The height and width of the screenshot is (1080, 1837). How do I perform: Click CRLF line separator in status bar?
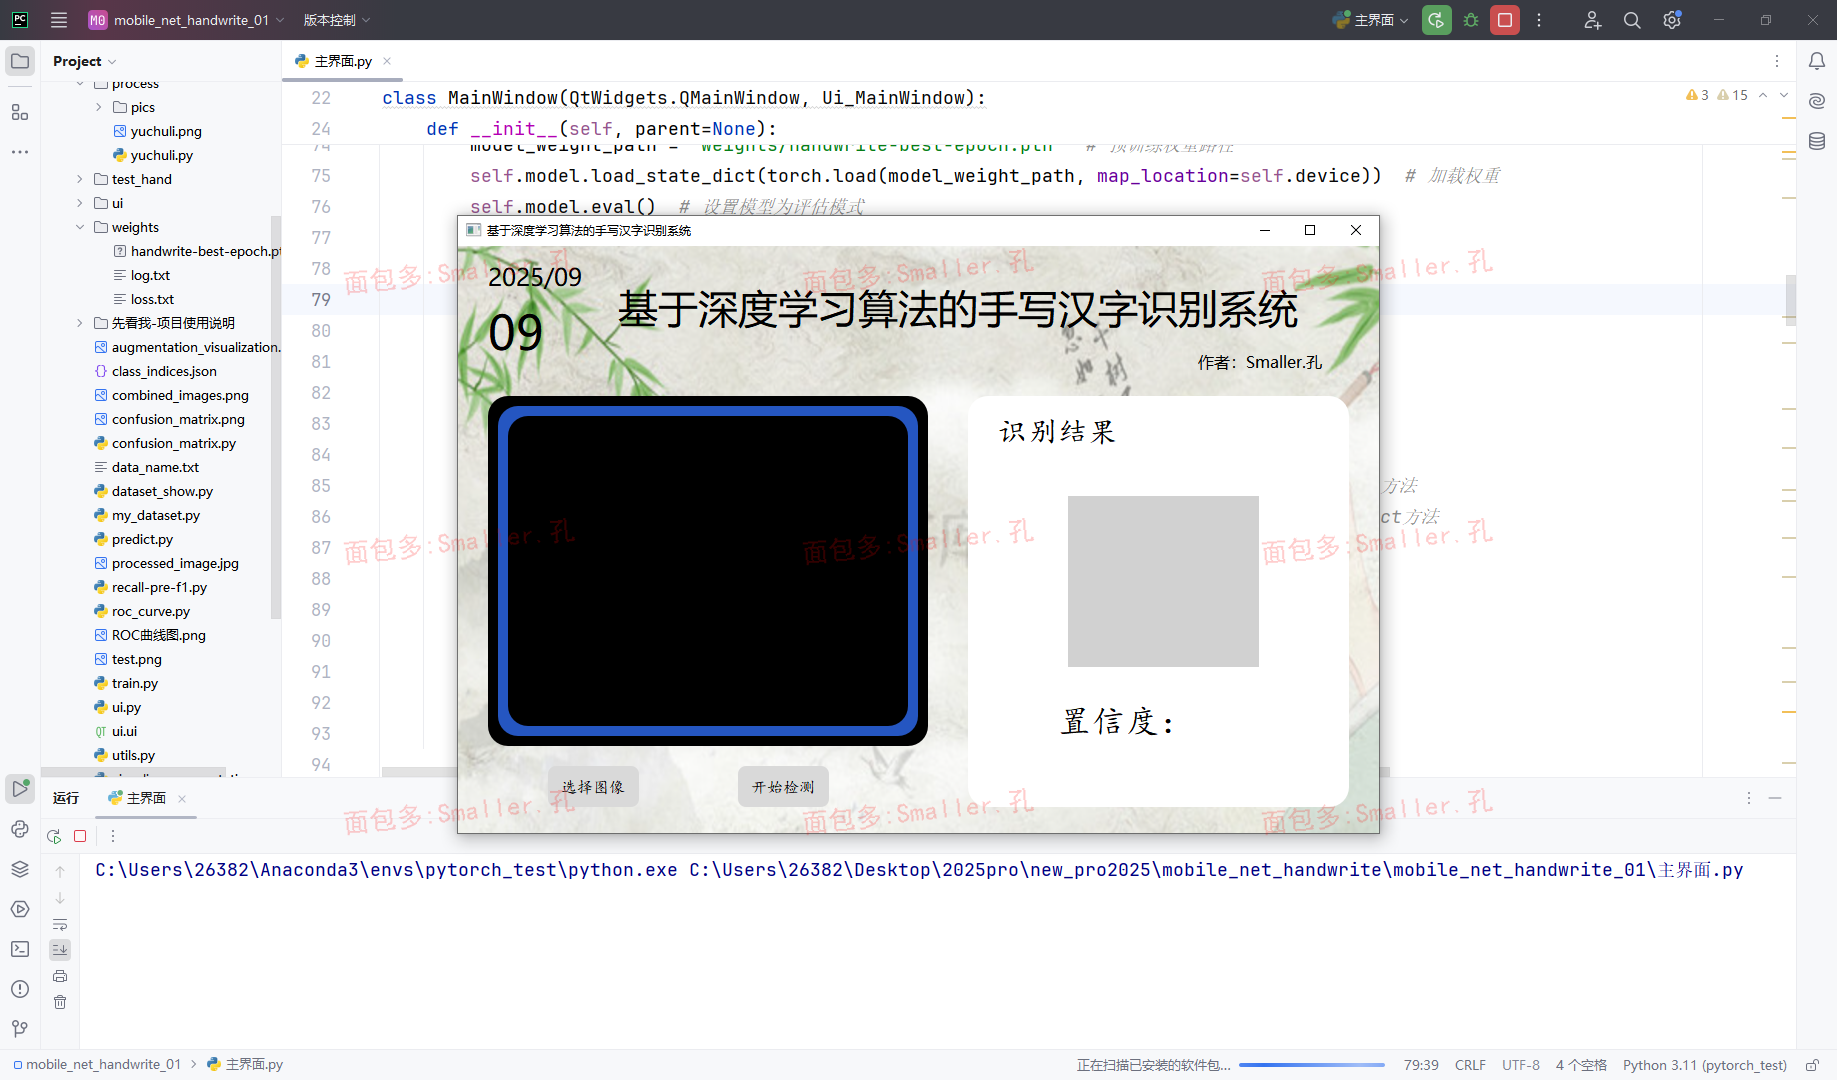(x=1470, y=1065)
